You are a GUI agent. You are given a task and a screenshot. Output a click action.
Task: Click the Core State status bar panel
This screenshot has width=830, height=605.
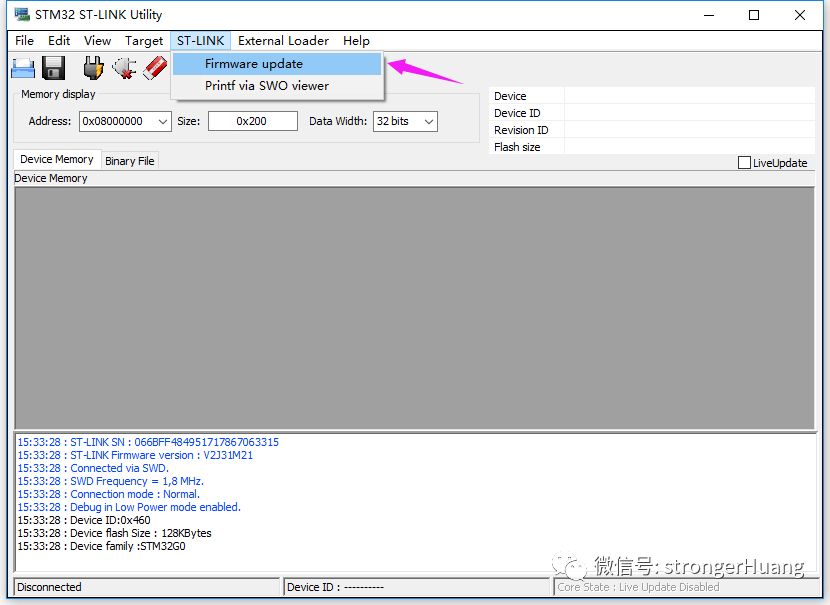coord(686,587)
